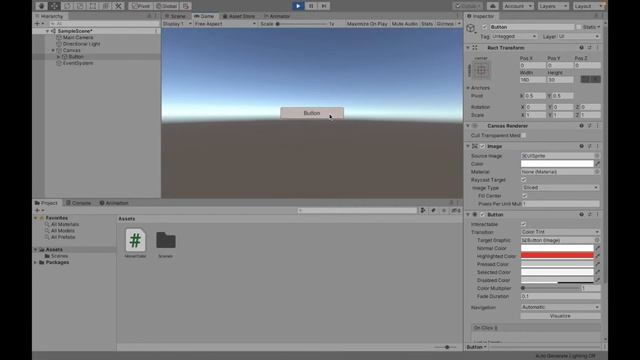Select the Rect tool in toolbar
The width and height of the screenshot is (640, 360).
click(x=93, y=6)
